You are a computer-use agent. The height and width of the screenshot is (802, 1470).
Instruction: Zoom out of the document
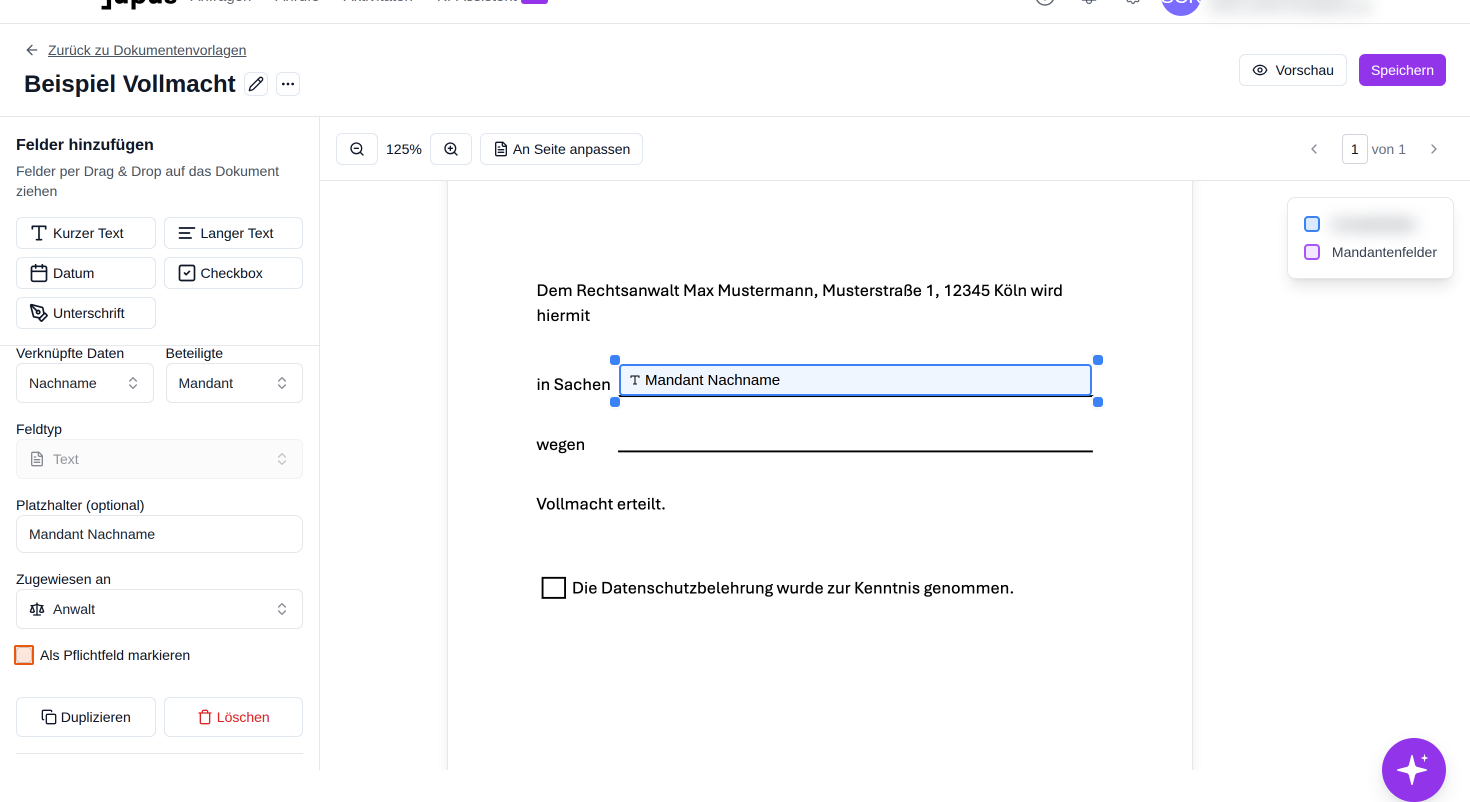tap(357, 149)
